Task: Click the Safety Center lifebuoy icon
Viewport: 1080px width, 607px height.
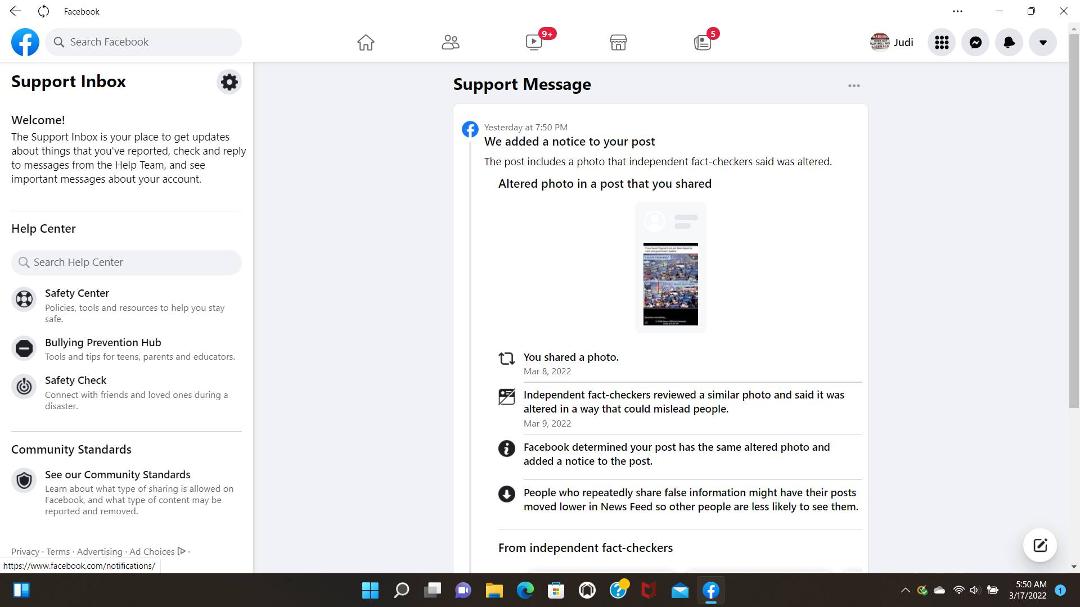Action: pos(24,299)
